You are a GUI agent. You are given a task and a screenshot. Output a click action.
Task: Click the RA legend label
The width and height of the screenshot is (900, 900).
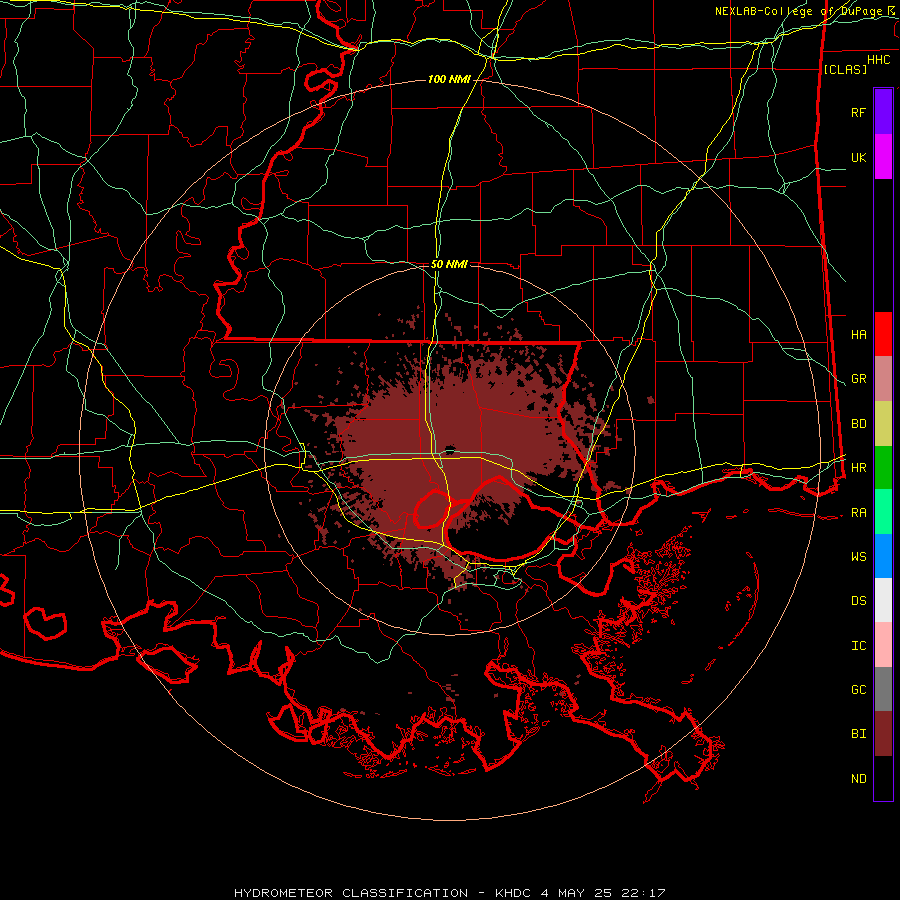pos(858,513)
